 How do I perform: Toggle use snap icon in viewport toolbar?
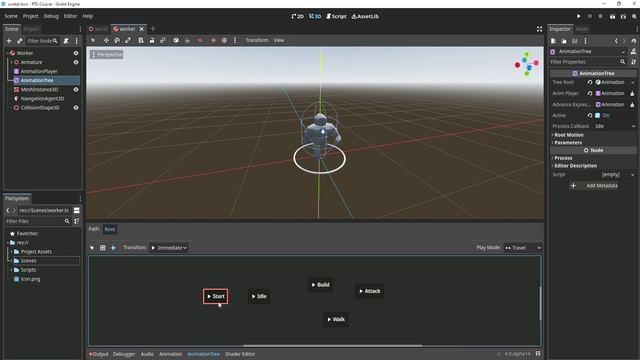pos(187,40)
